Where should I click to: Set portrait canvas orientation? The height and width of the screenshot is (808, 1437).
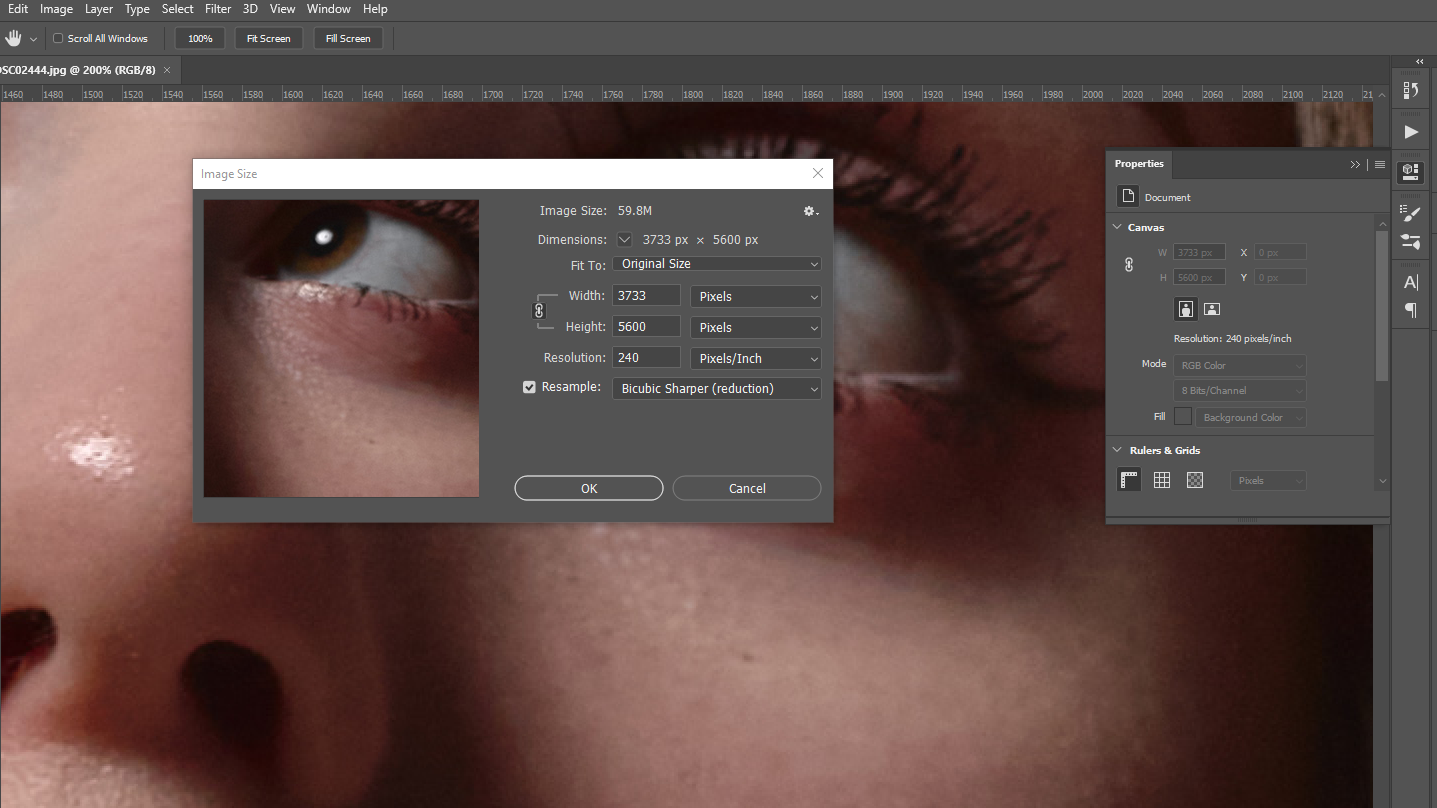click(1186, 309)
